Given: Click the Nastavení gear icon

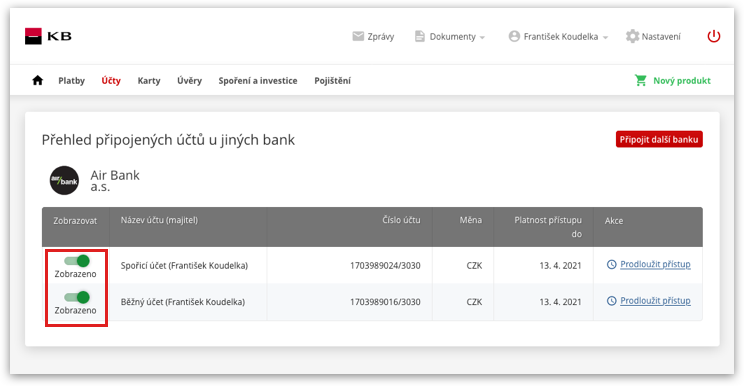Looking at the screenshot, I should (632, 37).
